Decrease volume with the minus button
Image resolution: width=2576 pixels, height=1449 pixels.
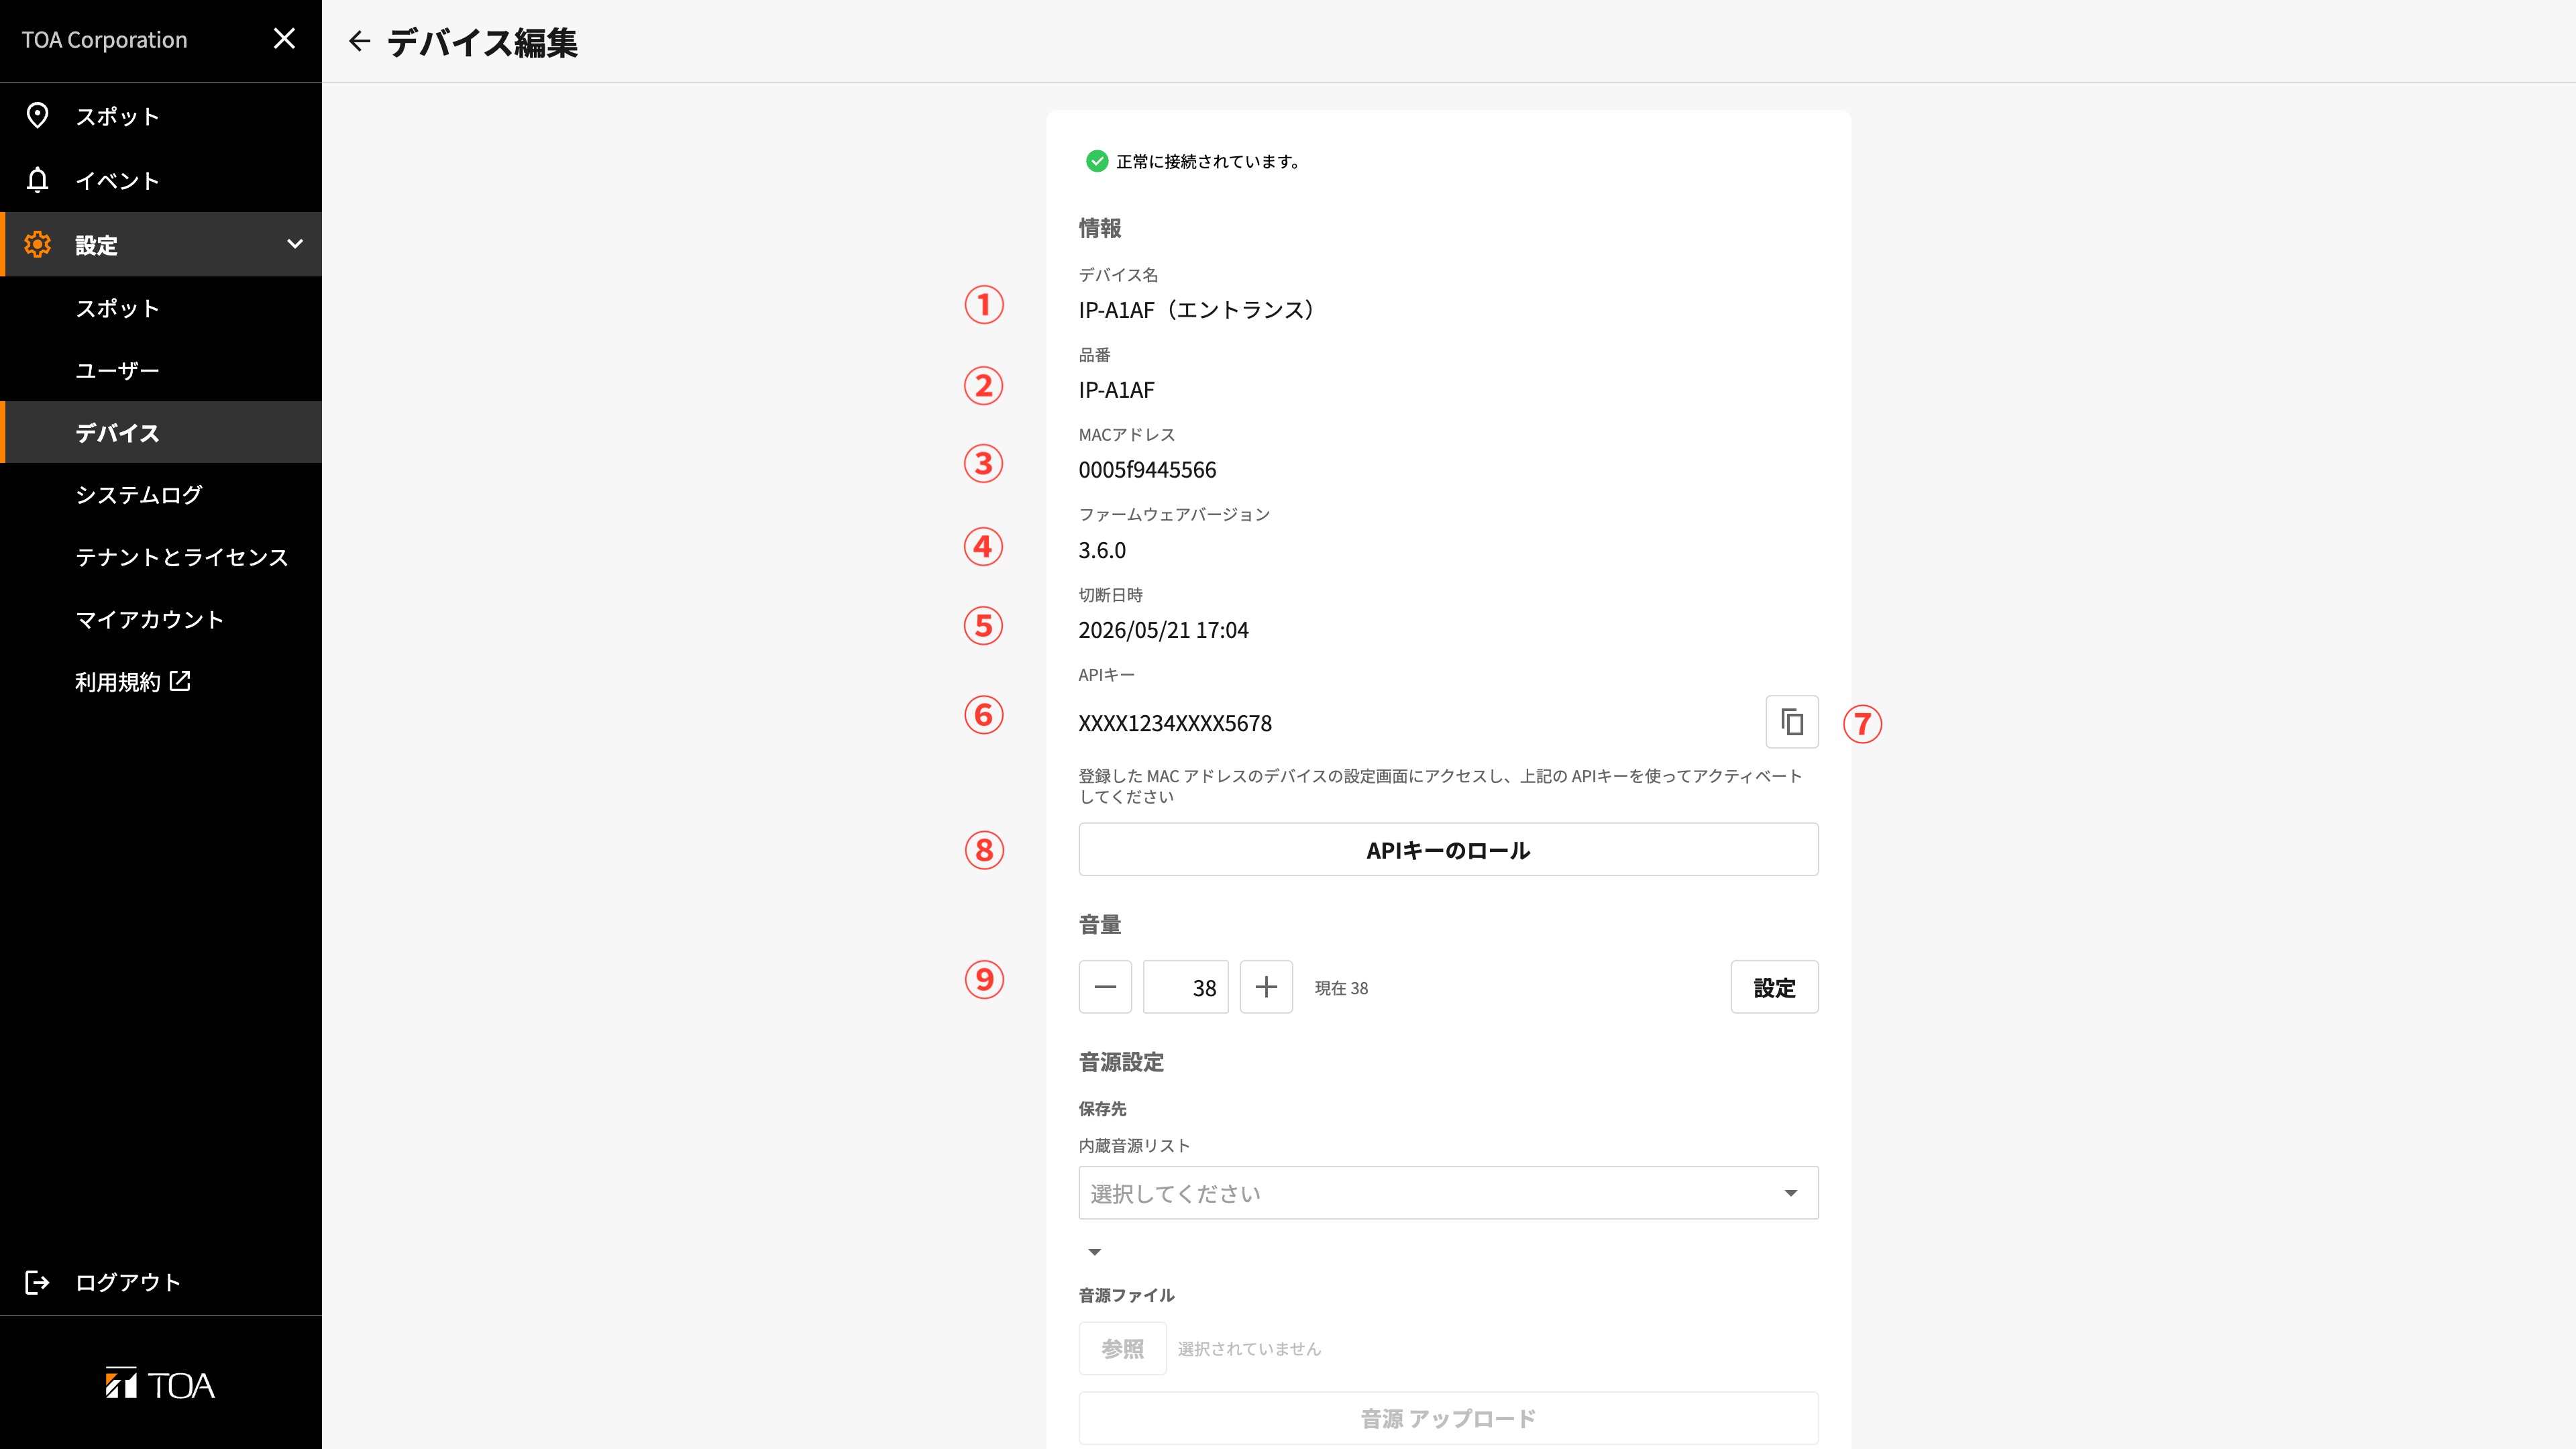point(1105,987)
